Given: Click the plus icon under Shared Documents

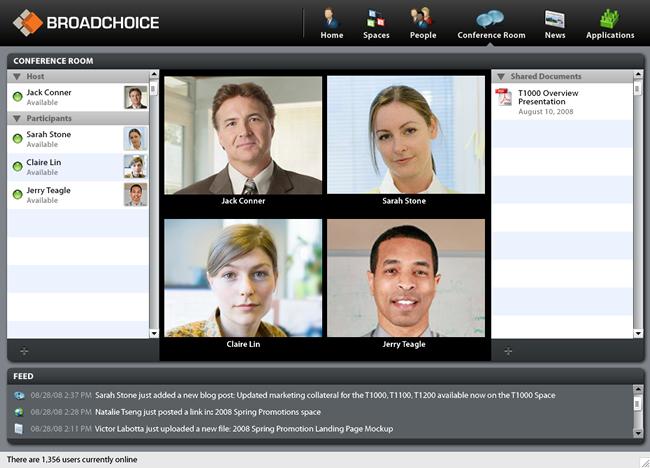Looking at the screenshot, I should click(x=508, y=352).
